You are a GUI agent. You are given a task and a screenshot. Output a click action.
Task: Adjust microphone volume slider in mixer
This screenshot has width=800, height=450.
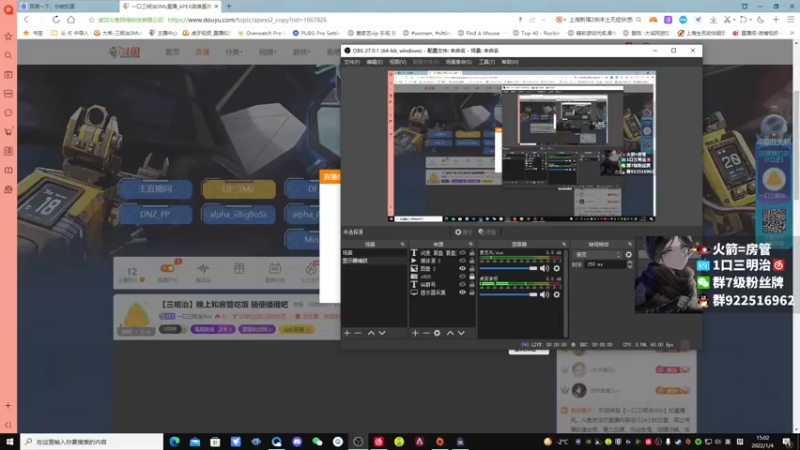coord(508,268)
